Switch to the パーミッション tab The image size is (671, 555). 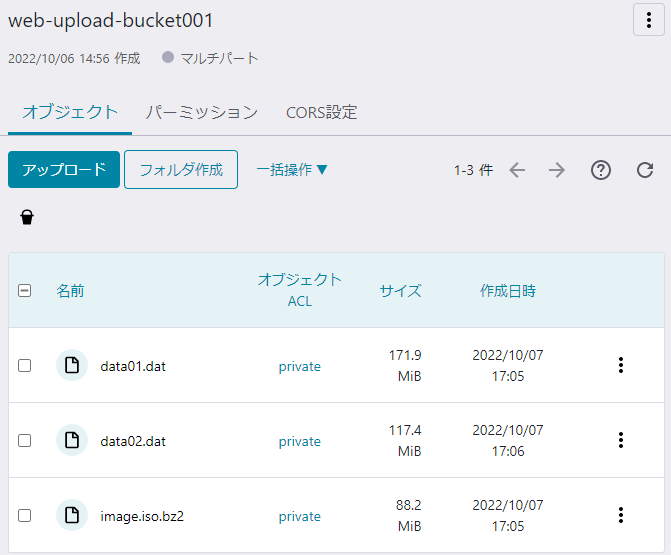pos(201,112)
